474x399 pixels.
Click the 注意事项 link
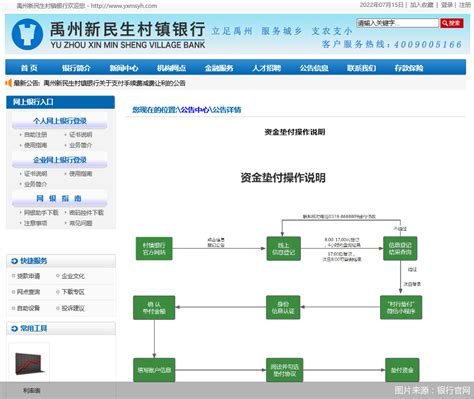pos(35,223)
